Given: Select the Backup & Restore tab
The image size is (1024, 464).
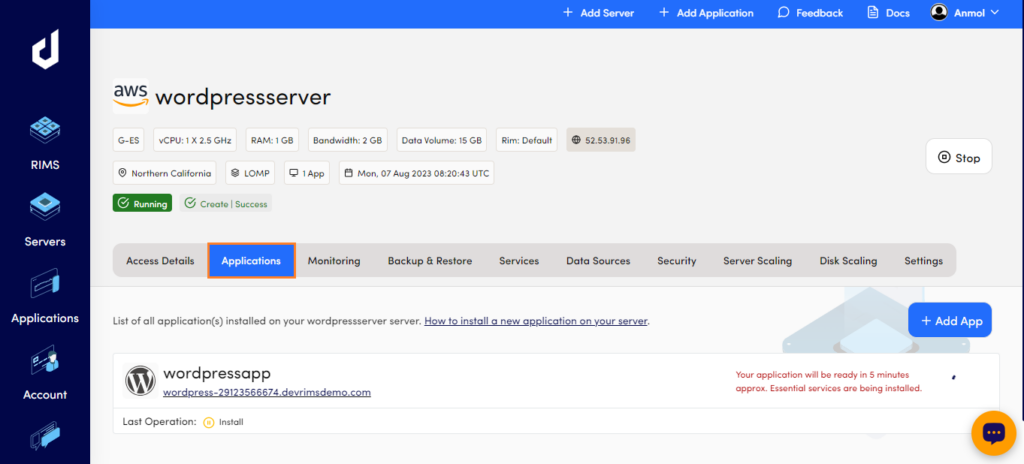Looking at the screenshot, I should [x=430, y=261].
